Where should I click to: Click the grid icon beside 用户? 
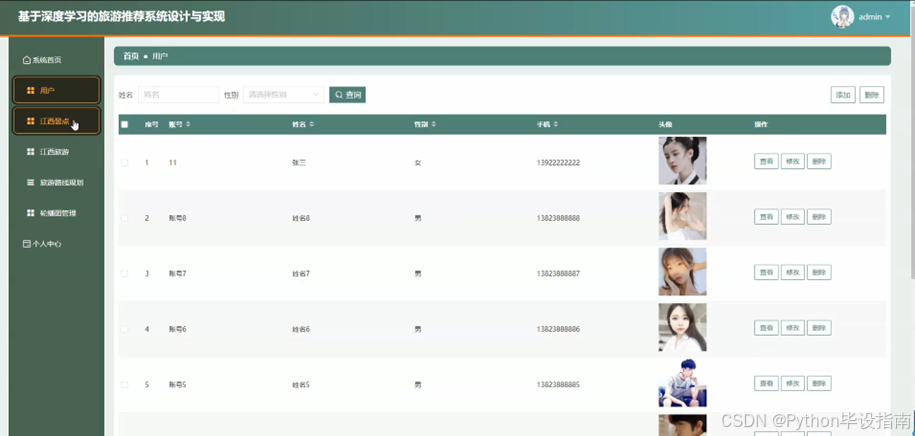coord(31,90)
